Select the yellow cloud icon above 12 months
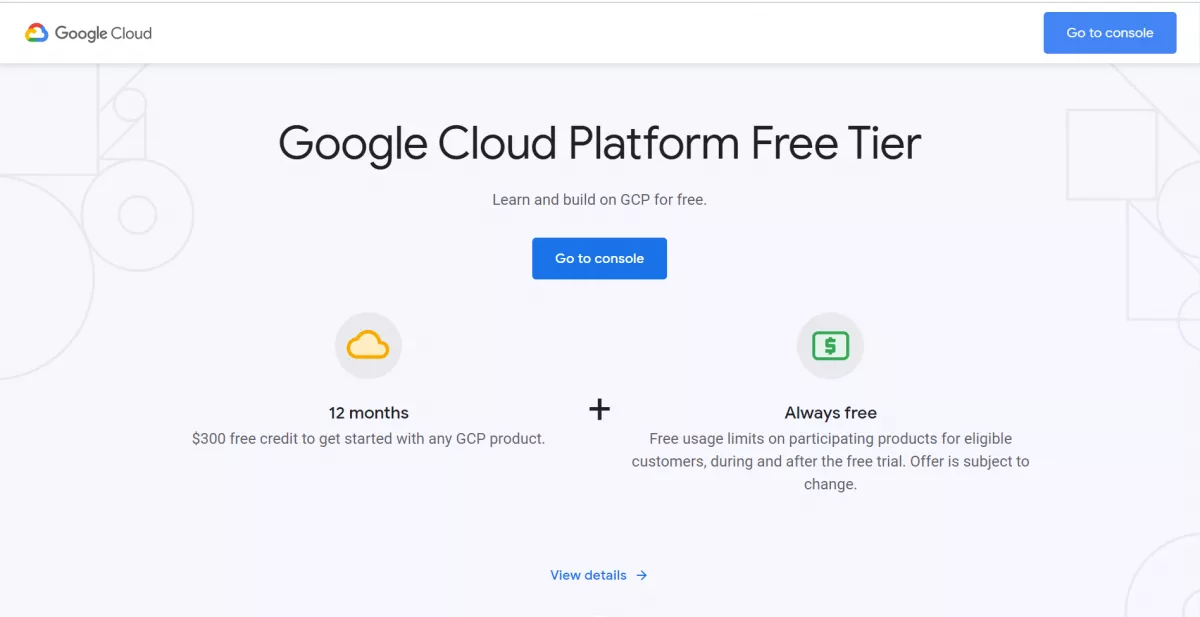Screen dimensions: 1200x617 point(368,344)
